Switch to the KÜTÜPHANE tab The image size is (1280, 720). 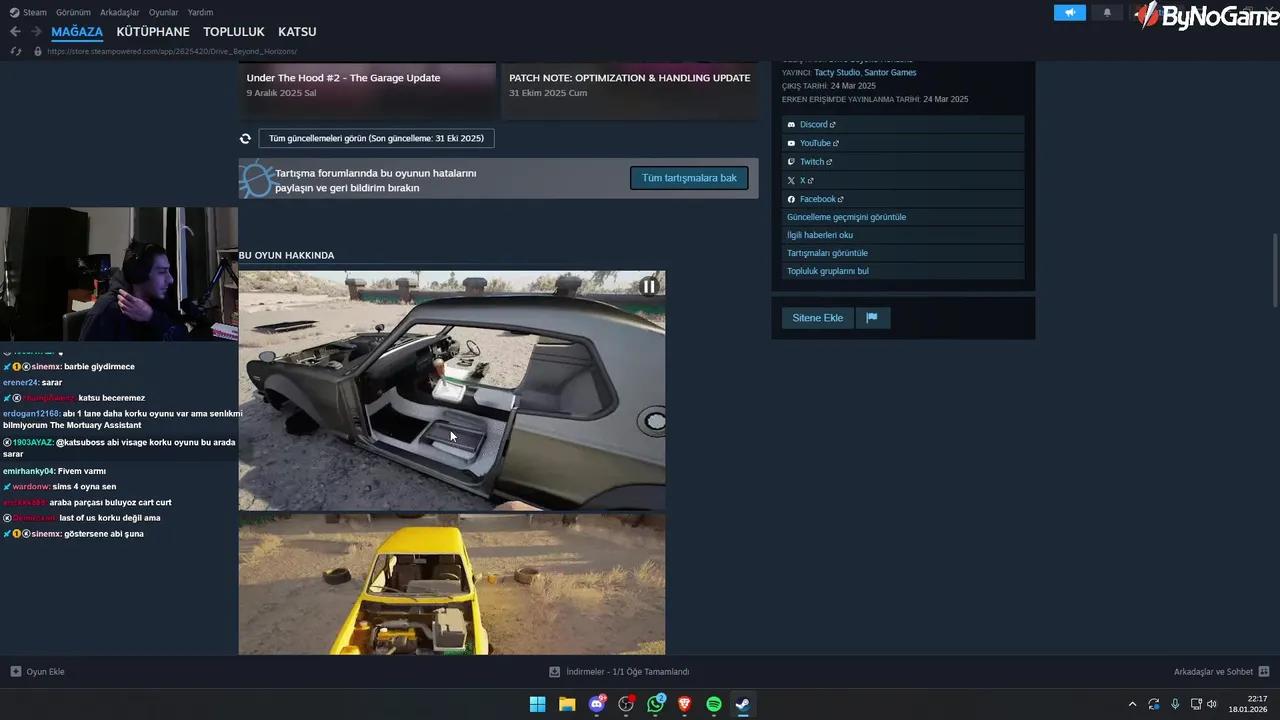[x=153, y=32]
